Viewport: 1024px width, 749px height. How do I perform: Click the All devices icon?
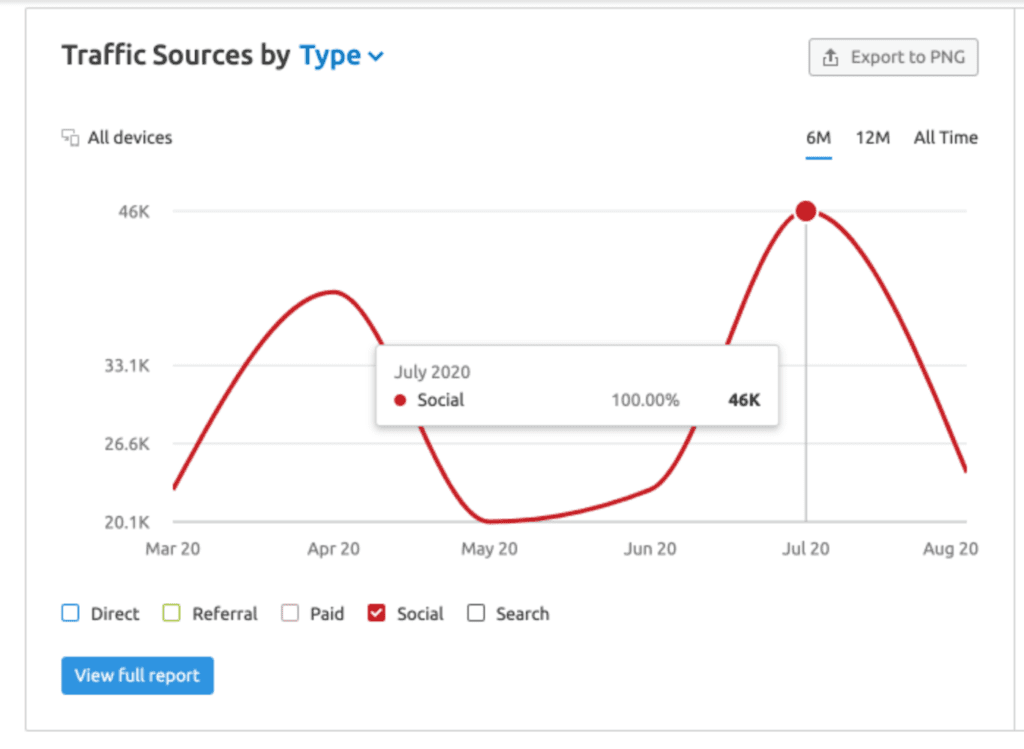70,137
